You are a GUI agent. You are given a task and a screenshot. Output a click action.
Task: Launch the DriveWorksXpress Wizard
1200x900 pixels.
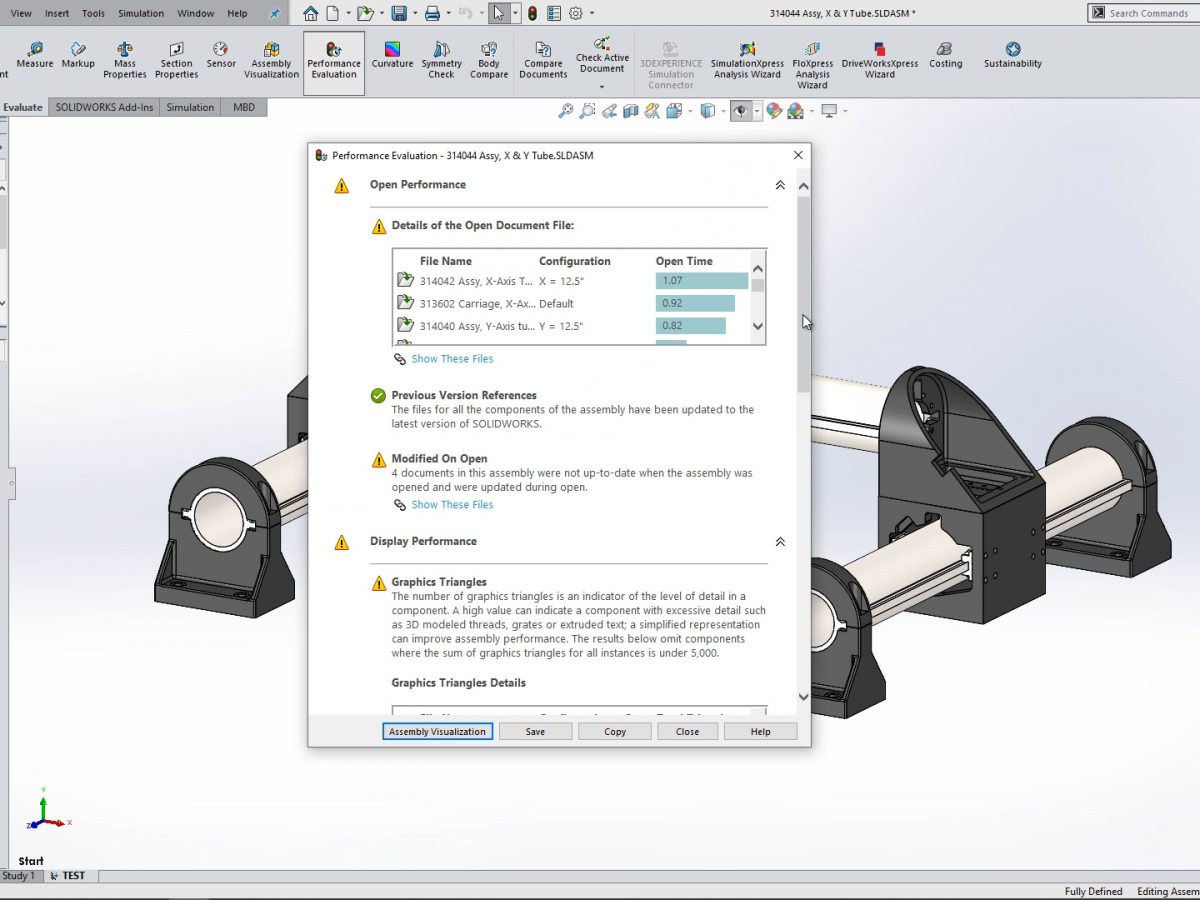coord(880,60)
